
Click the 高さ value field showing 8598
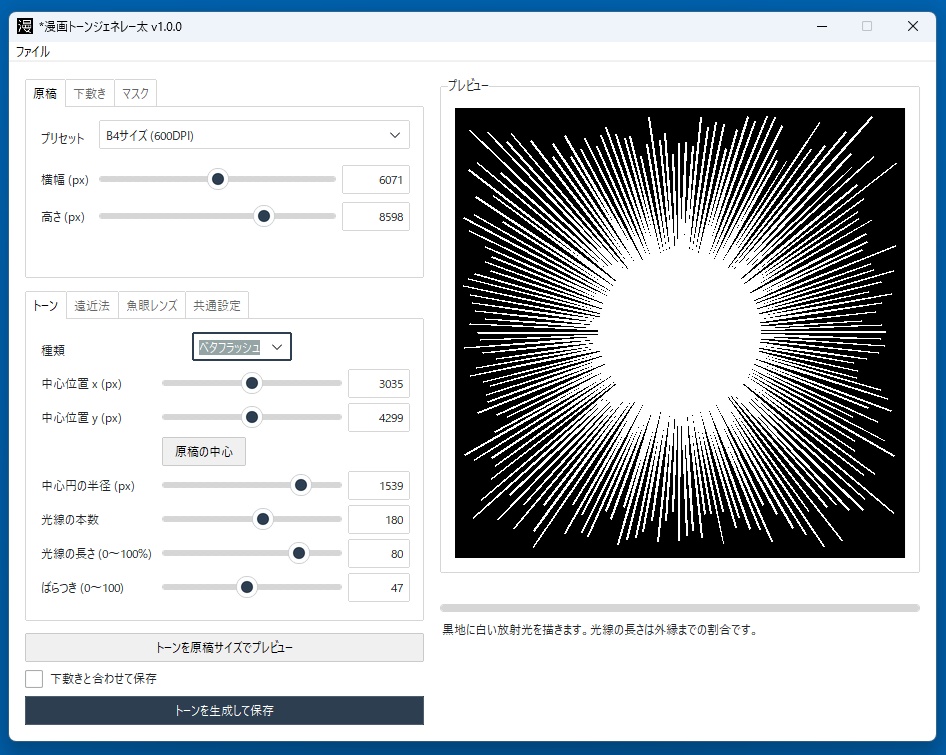pyautogui.click(x=376, y=217)
